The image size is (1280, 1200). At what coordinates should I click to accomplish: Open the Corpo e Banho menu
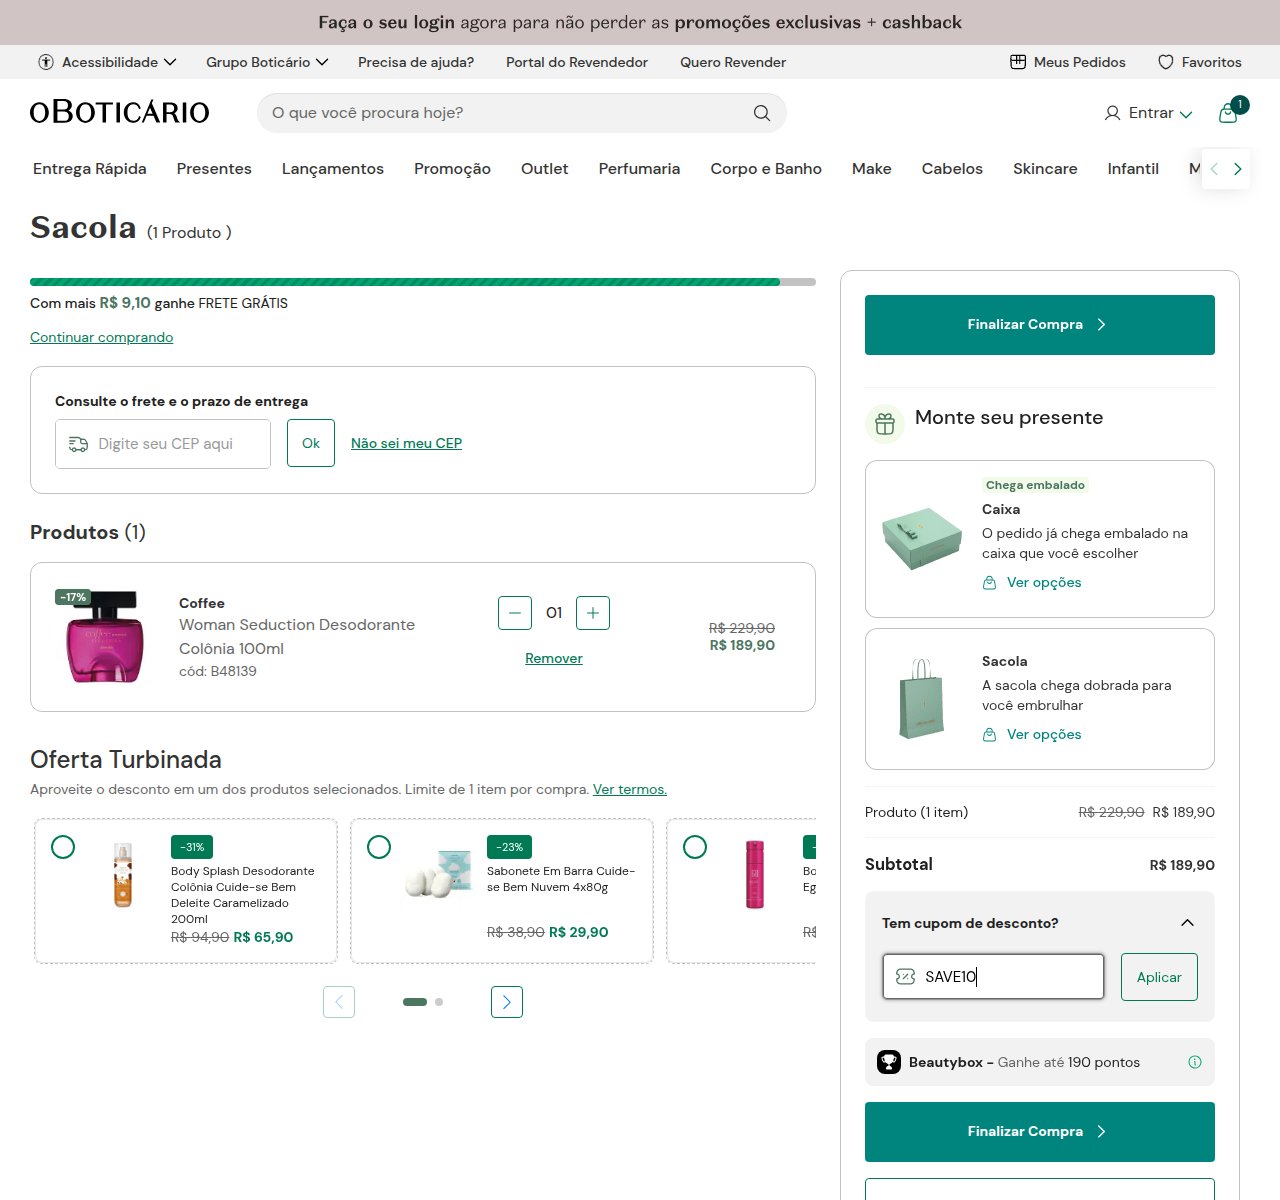[x=766, y=169]
